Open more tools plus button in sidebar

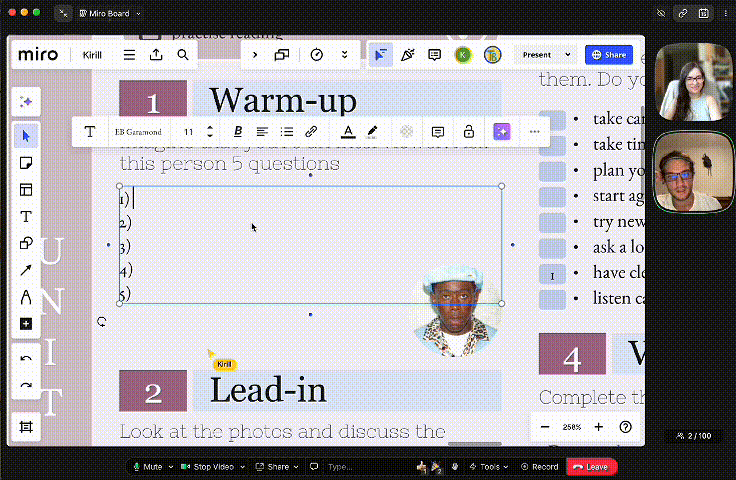tap(26, 324)
